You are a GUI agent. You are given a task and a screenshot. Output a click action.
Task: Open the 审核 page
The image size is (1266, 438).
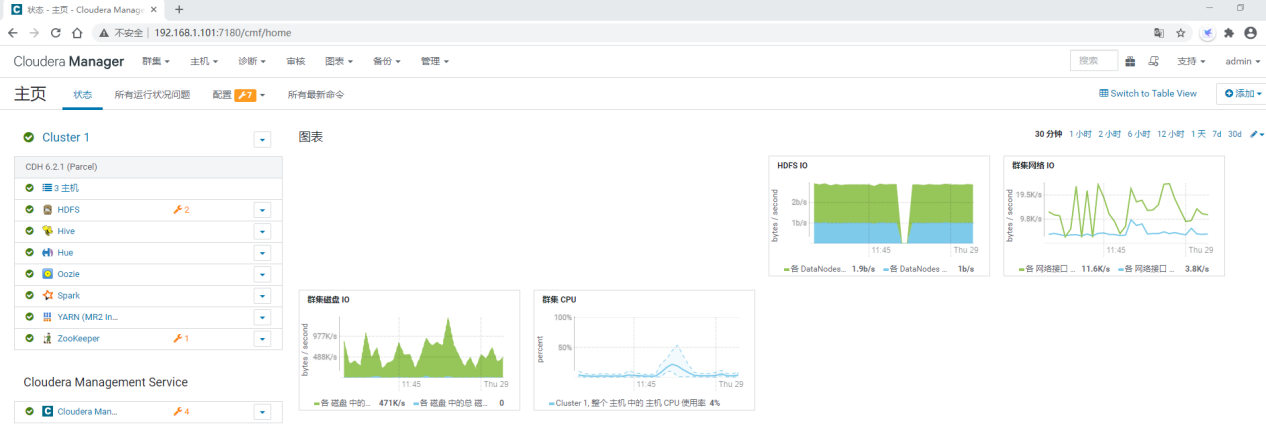(x=296, y=61)
